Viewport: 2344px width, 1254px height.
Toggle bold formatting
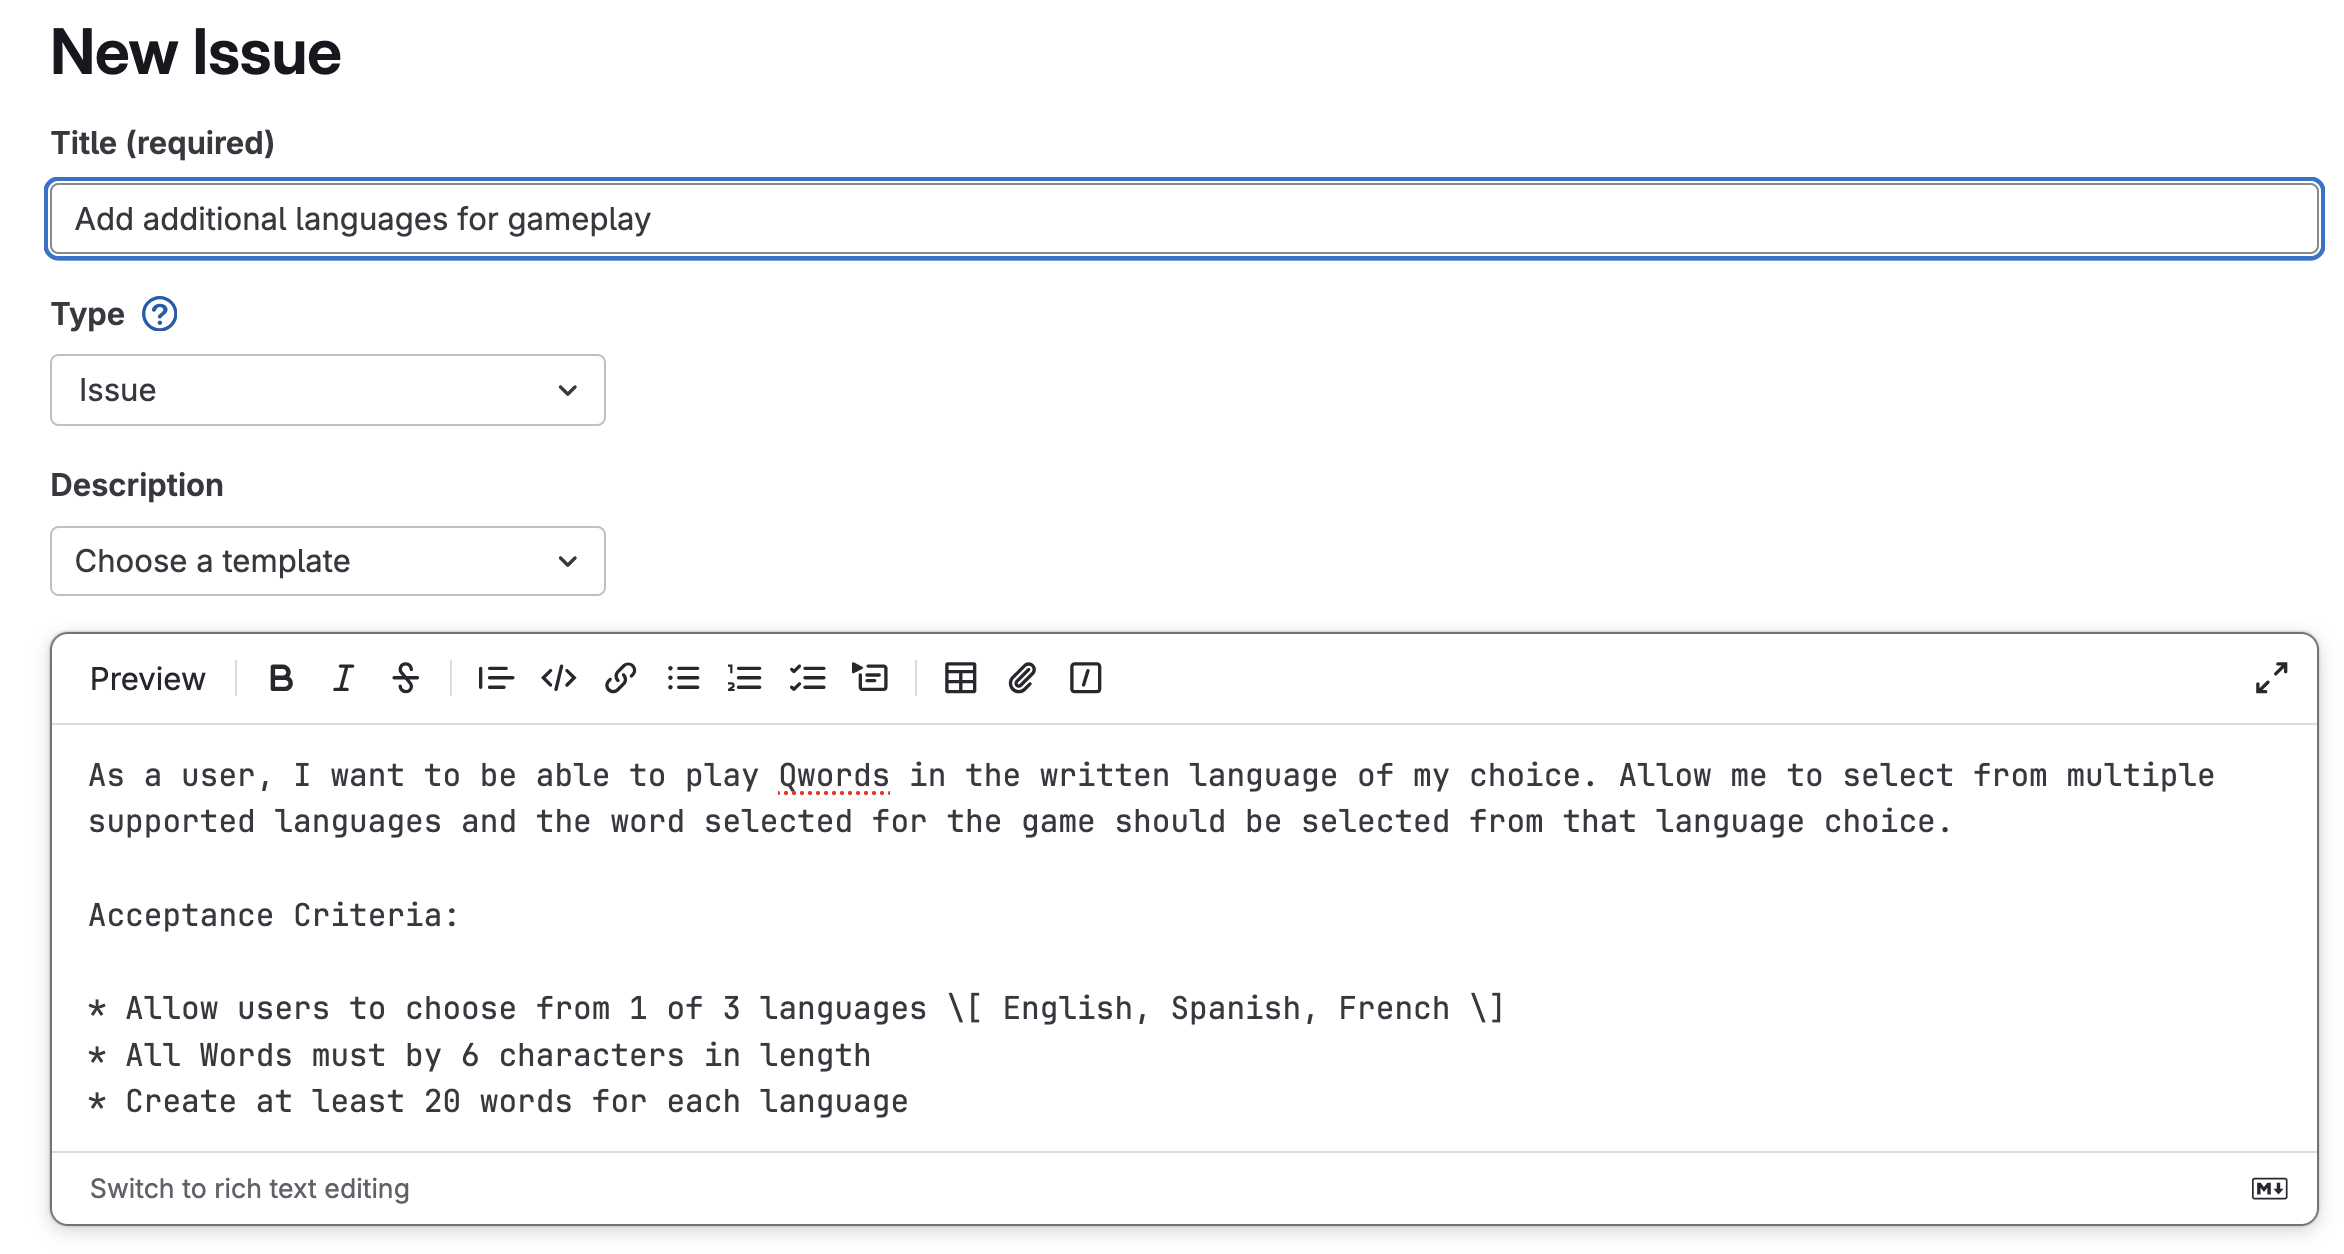point(281,678)
